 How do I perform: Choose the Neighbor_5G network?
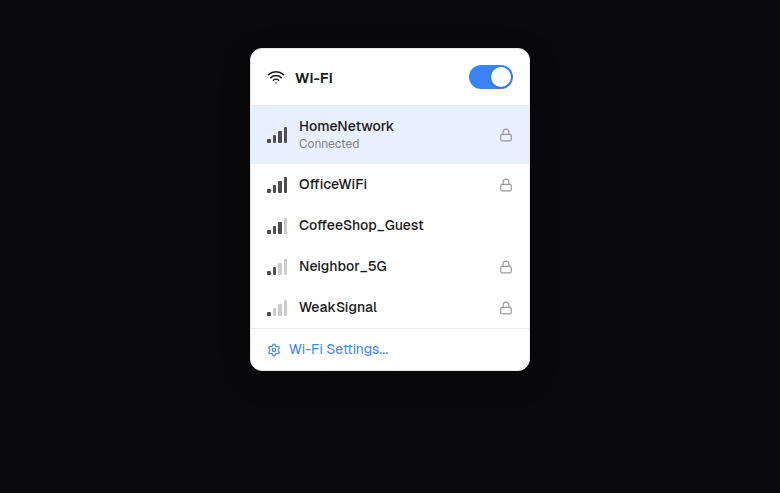click(390, 267)
